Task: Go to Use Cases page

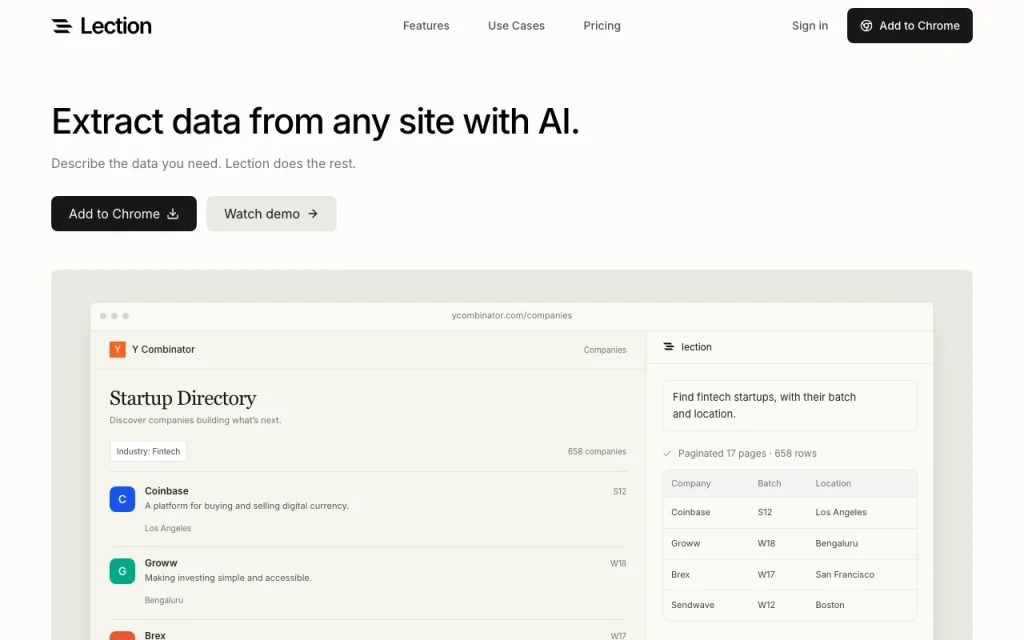Action: (516, 25)
